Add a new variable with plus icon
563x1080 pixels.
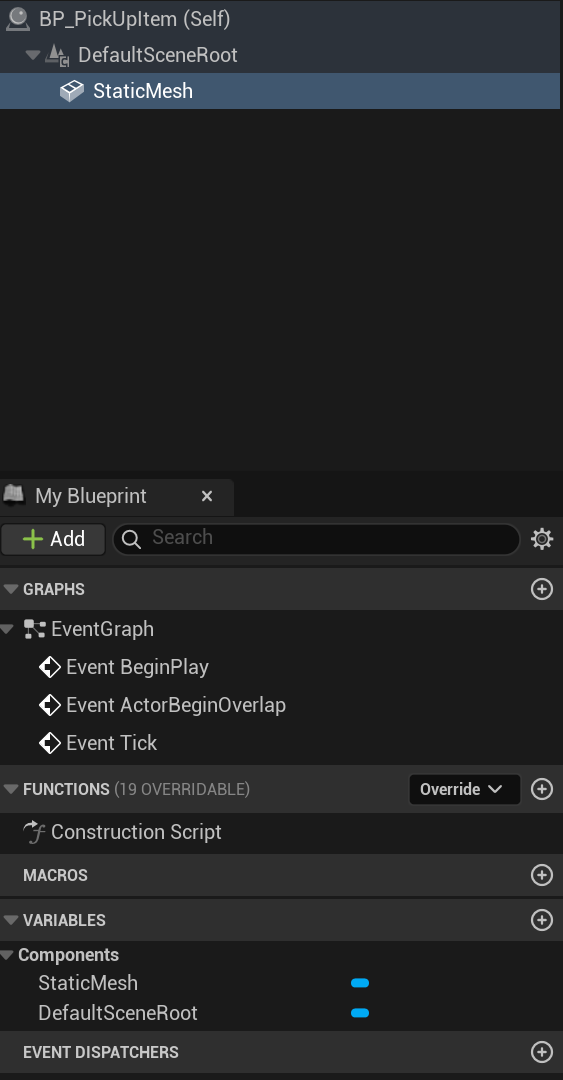(542, 920)
